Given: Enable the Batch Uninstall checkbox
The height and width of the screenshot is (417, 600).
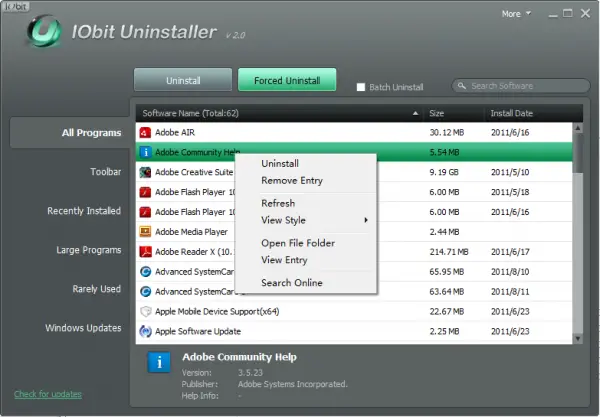Looking at the screenshot, I should click(360, 87).
